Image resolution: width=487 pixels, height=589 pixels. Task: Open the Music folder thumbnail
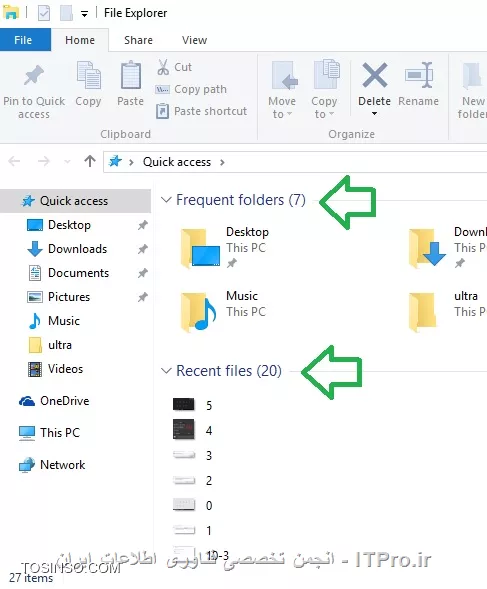click(x=198, y=312)
